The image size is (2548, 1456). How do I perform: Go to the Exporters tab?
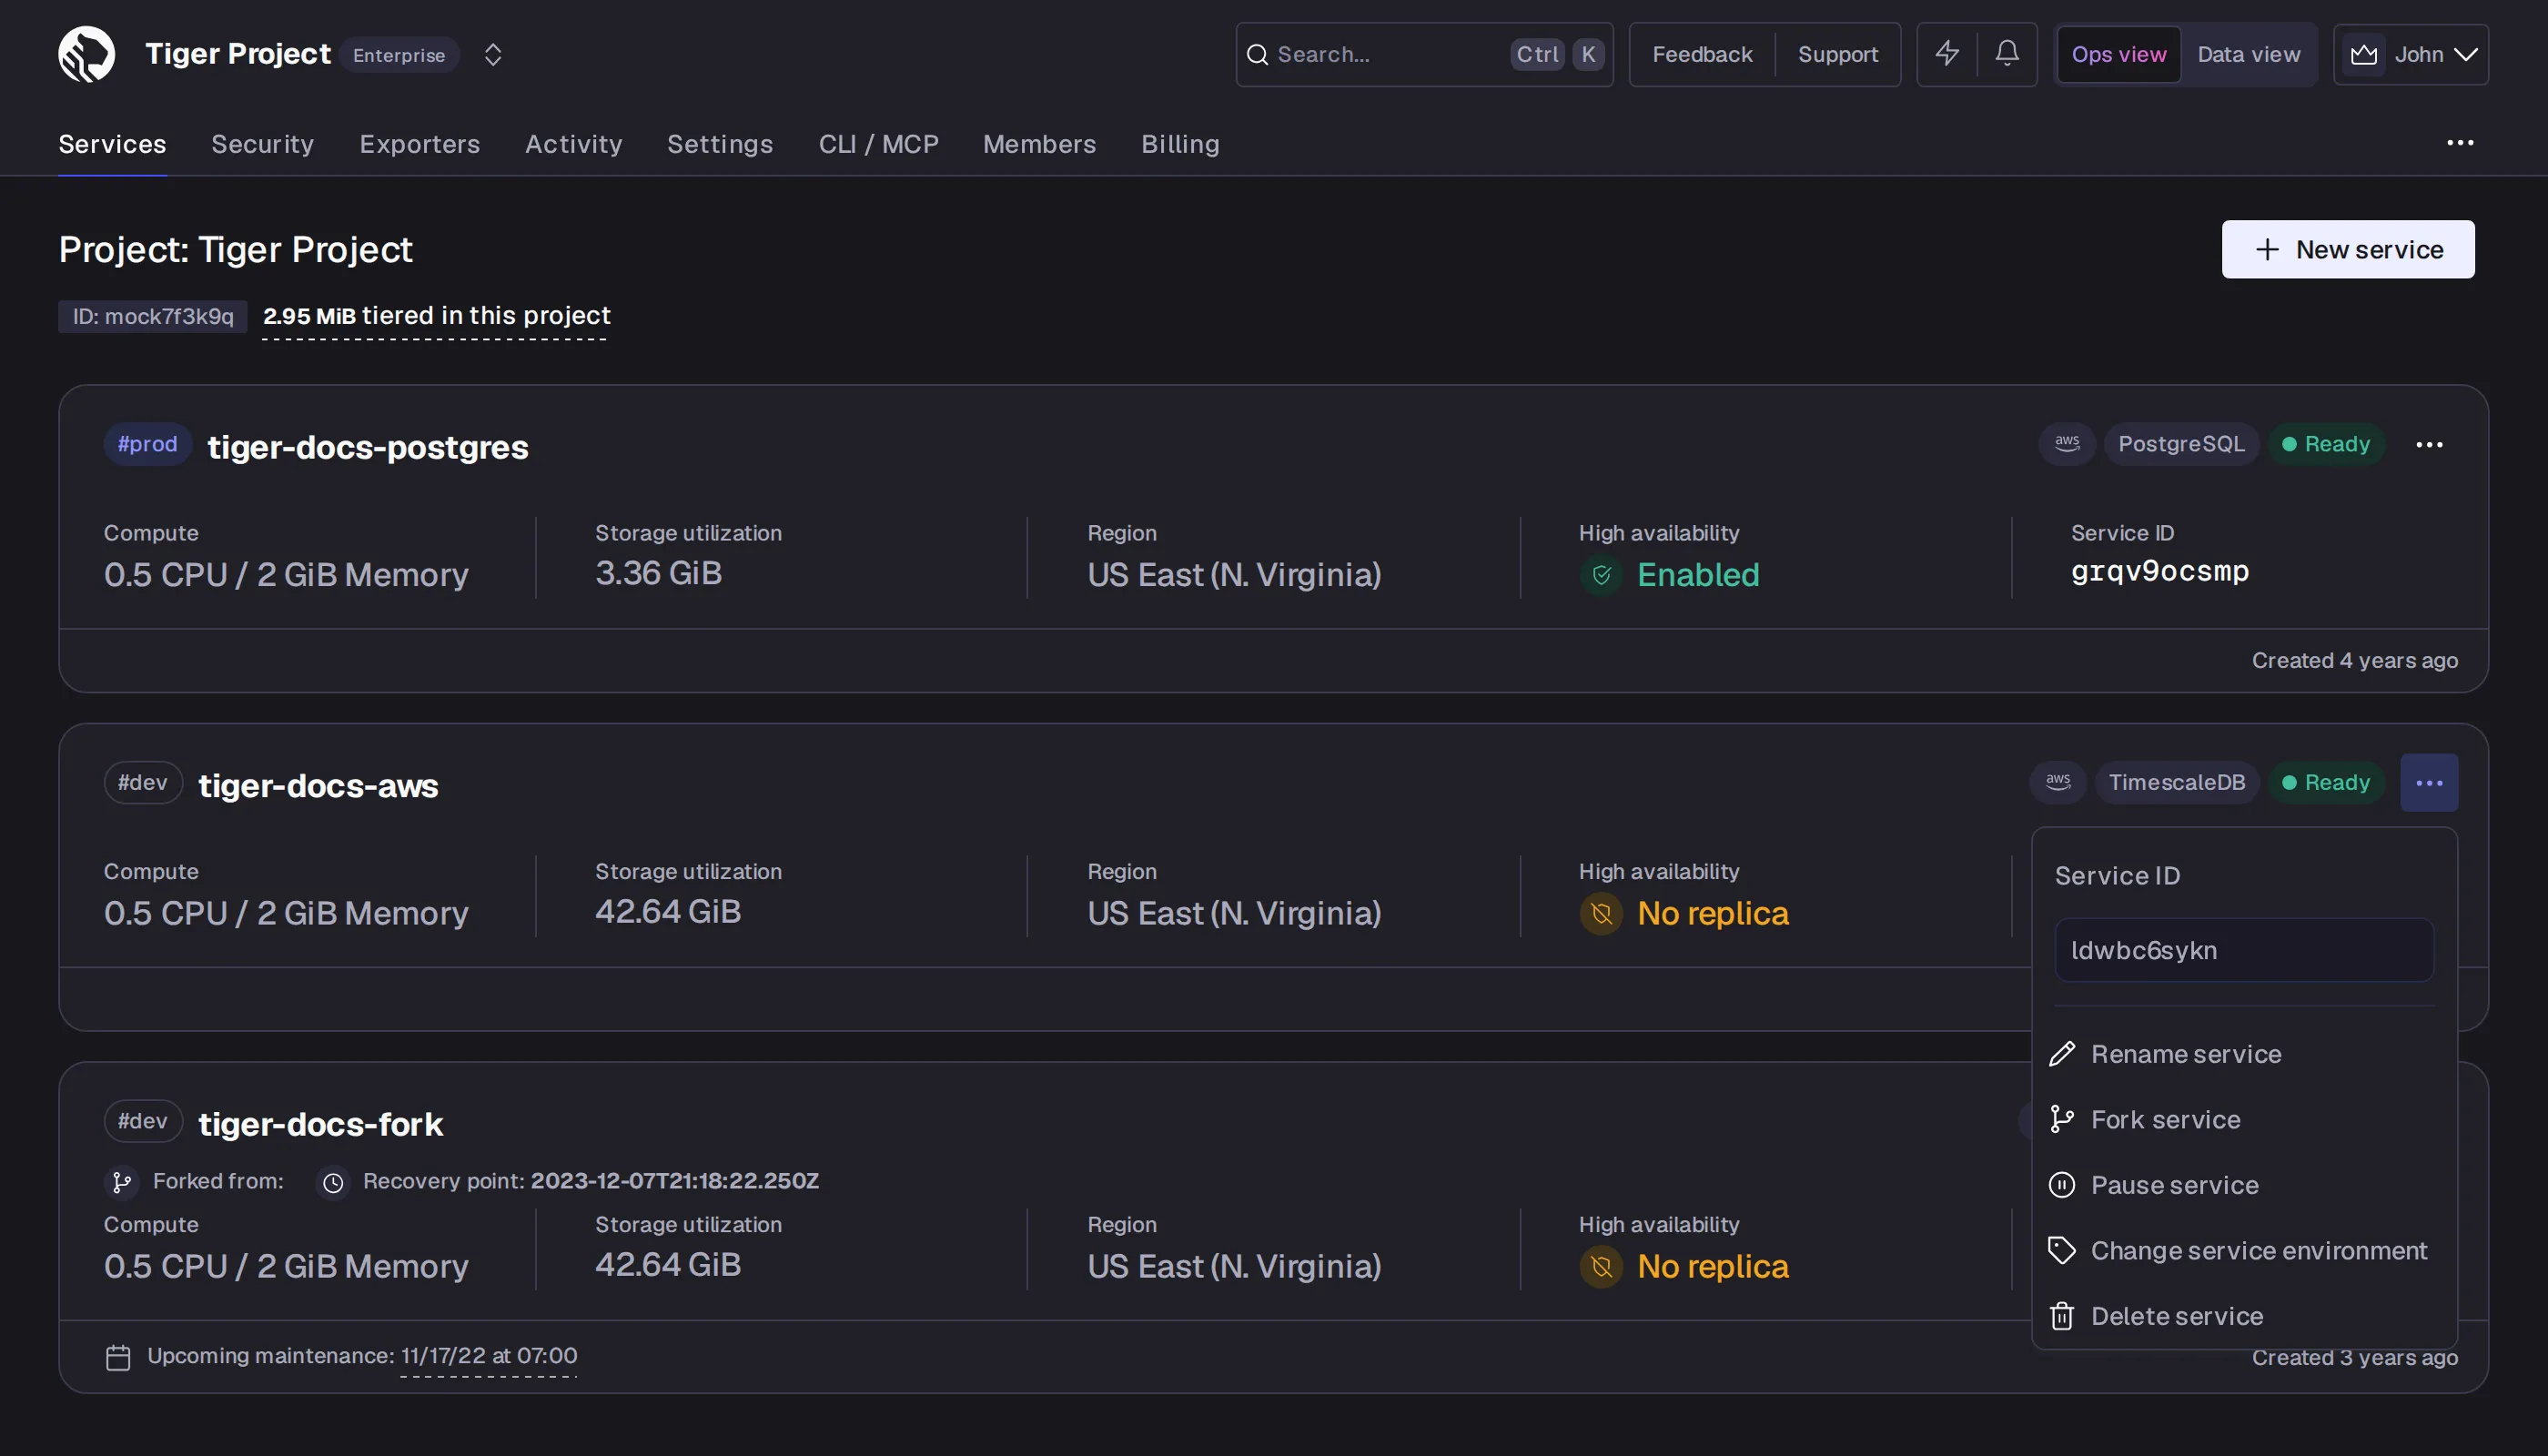[419, 144]
